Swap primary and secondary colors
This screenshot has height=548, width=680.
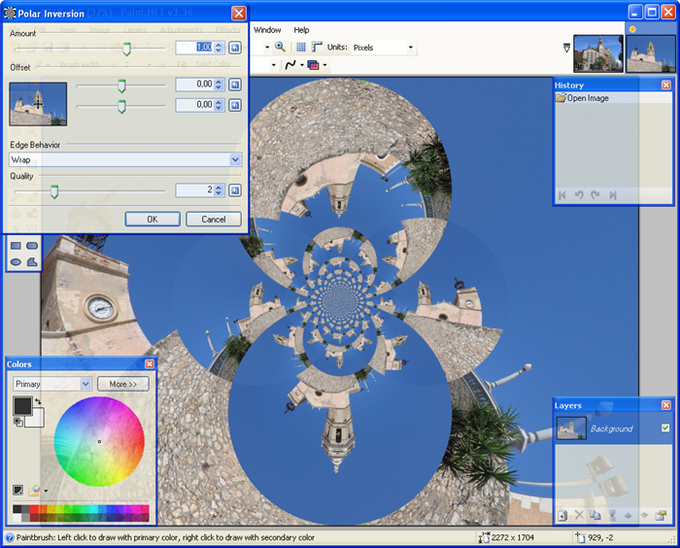[38, 401]
